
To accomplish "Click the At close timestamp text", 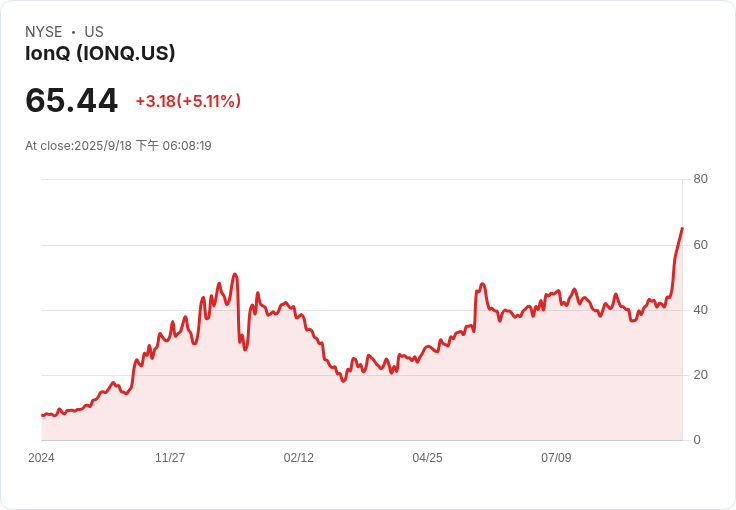I will pyautogui.click(x=118, y=146).
